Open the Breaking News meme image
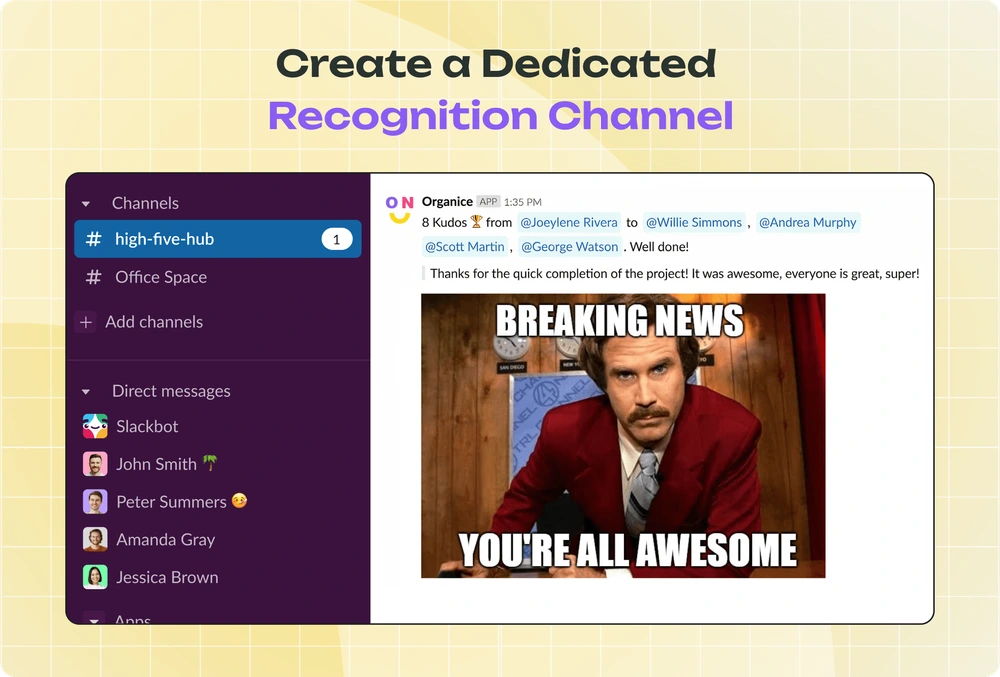The image size is (1000, 677). pos(623,436)
